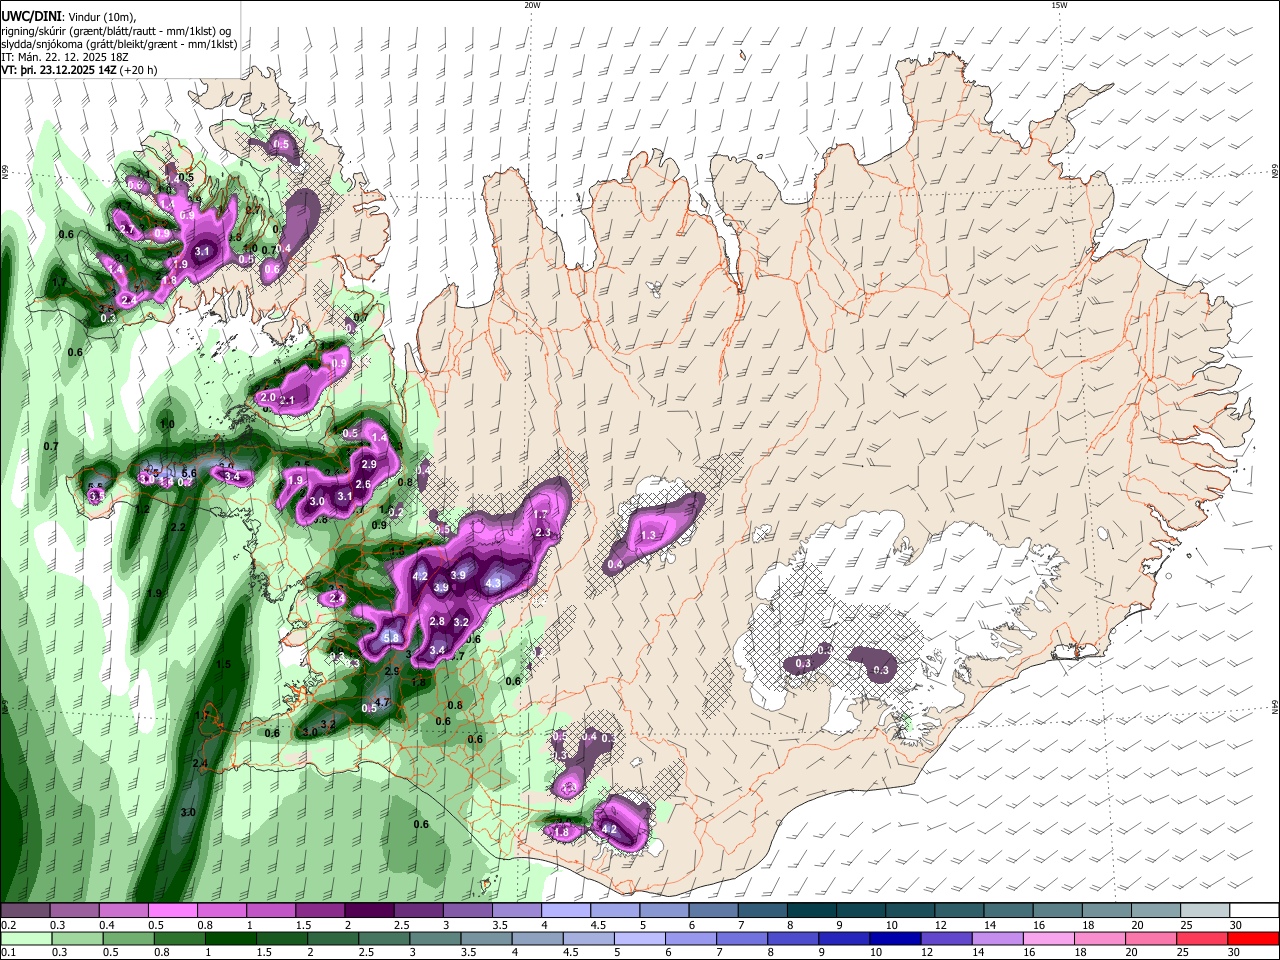
Task: Click the 5.8 snowfall value on the map
Action: [x=391, y=638]
